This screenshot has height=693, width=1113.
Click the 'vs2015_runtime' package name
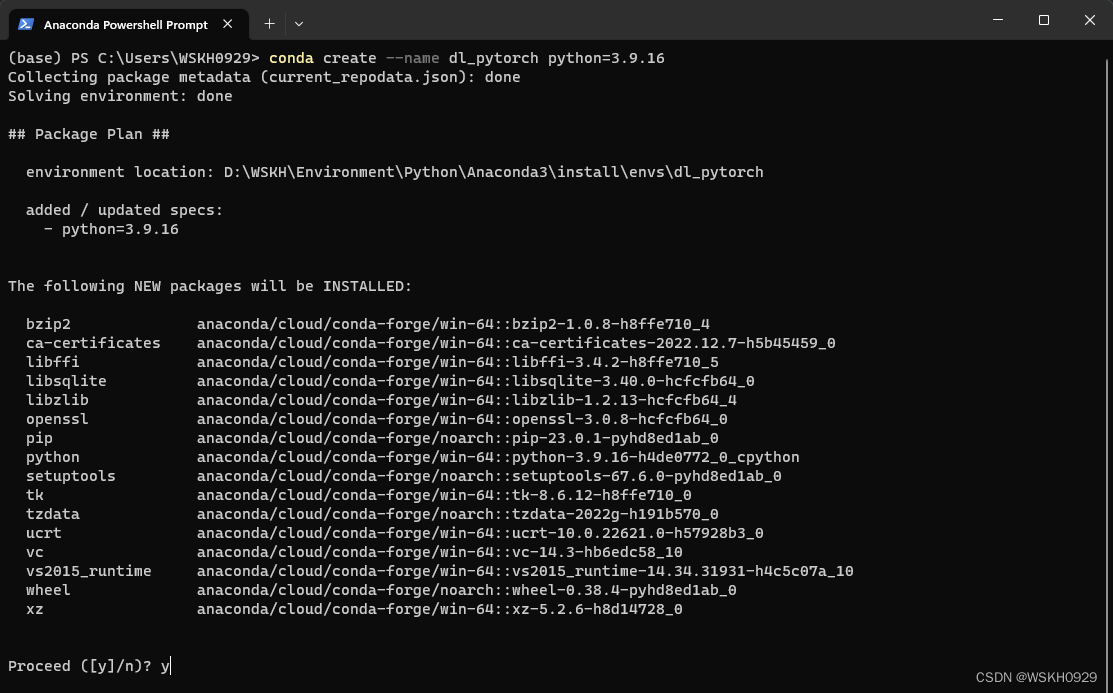[x=89, y=571]
